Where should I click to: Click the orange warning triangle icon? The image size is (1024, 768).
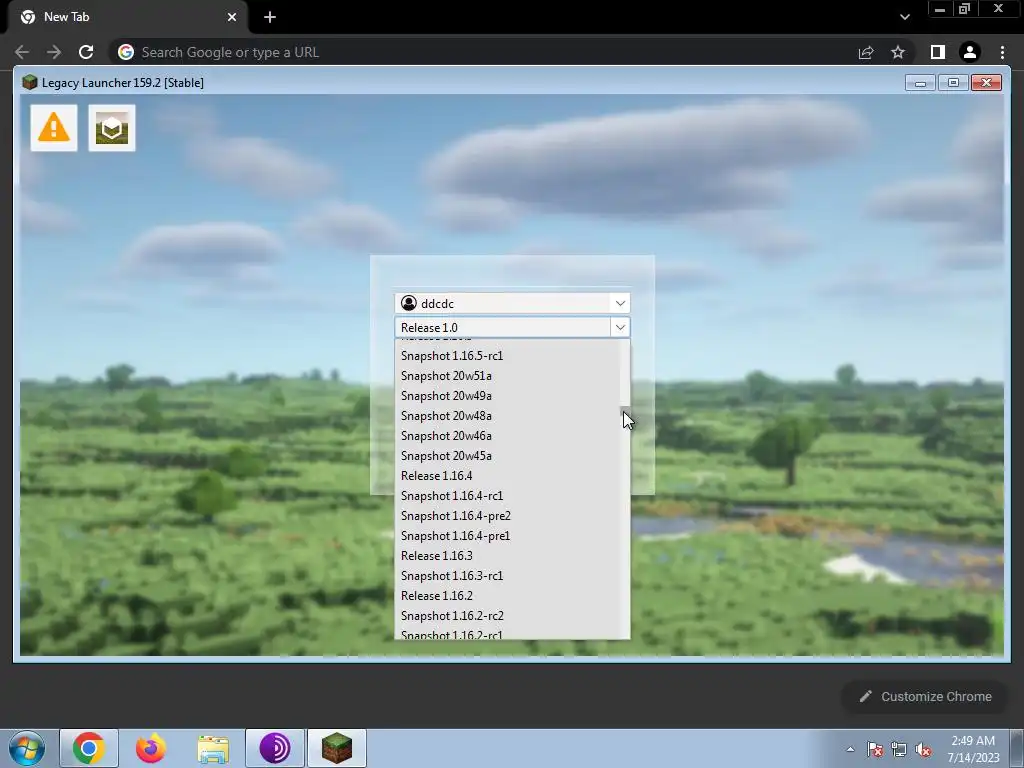point(54,128)
